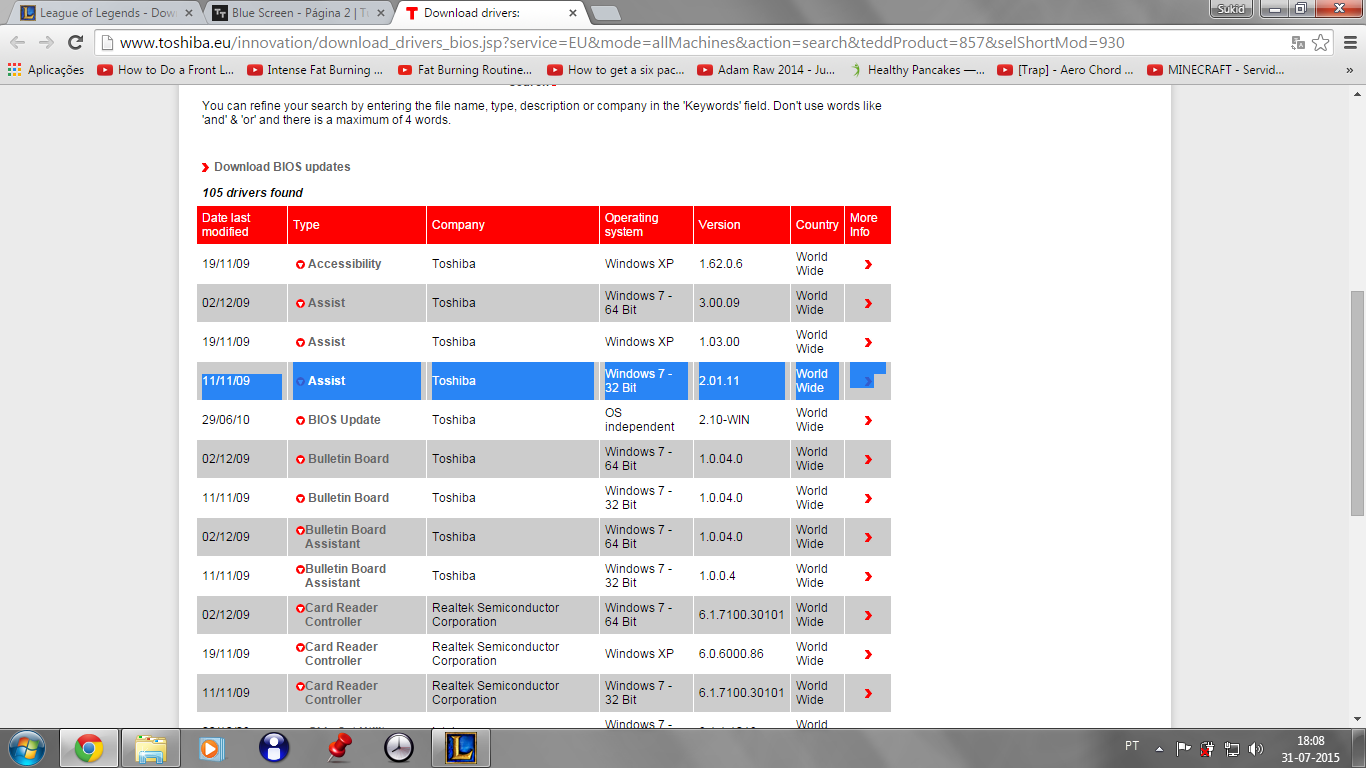The height and width of the screenshot is (768, 1366).
Task: Open the Intense Fat Burning bookmark
Action: pyautogui.click(x=316, y=70)
